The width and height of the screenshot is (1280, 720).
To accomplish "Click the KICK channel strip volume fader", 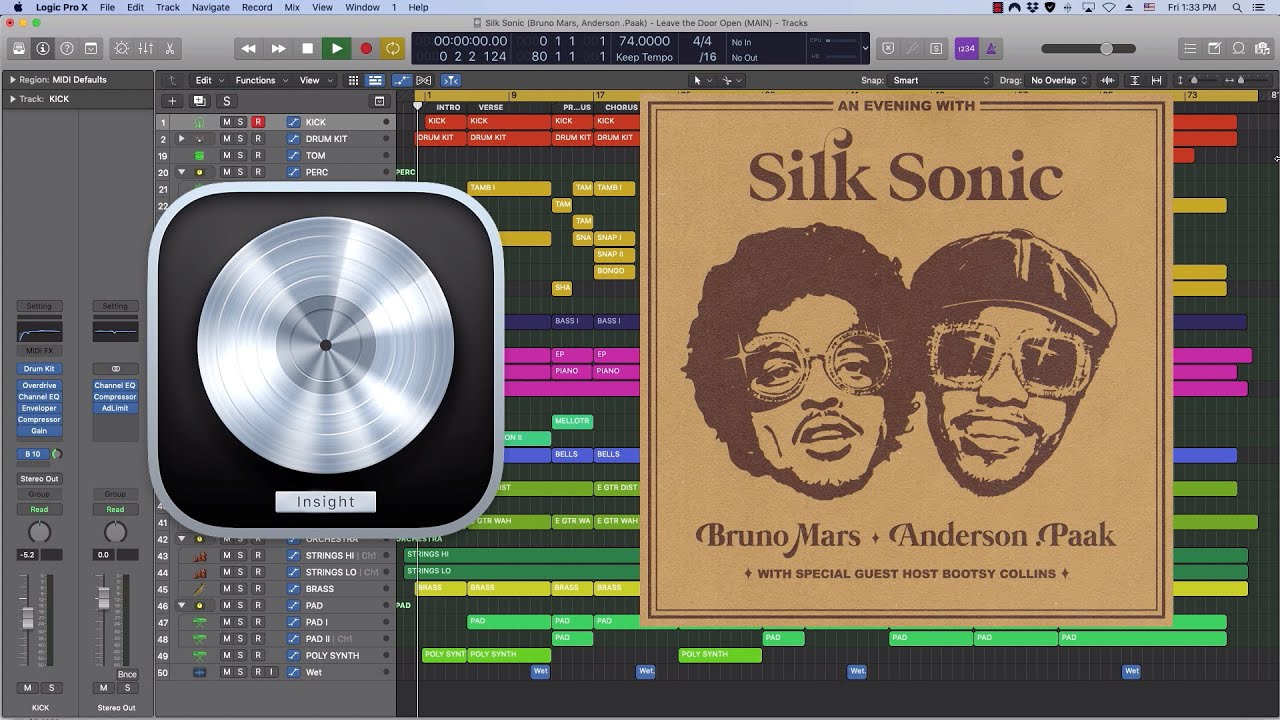I will tap(27, 619).
